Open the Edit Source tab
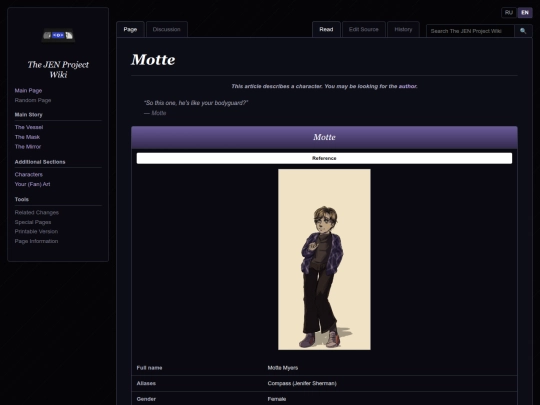The image size is (540, 405). 364,29
